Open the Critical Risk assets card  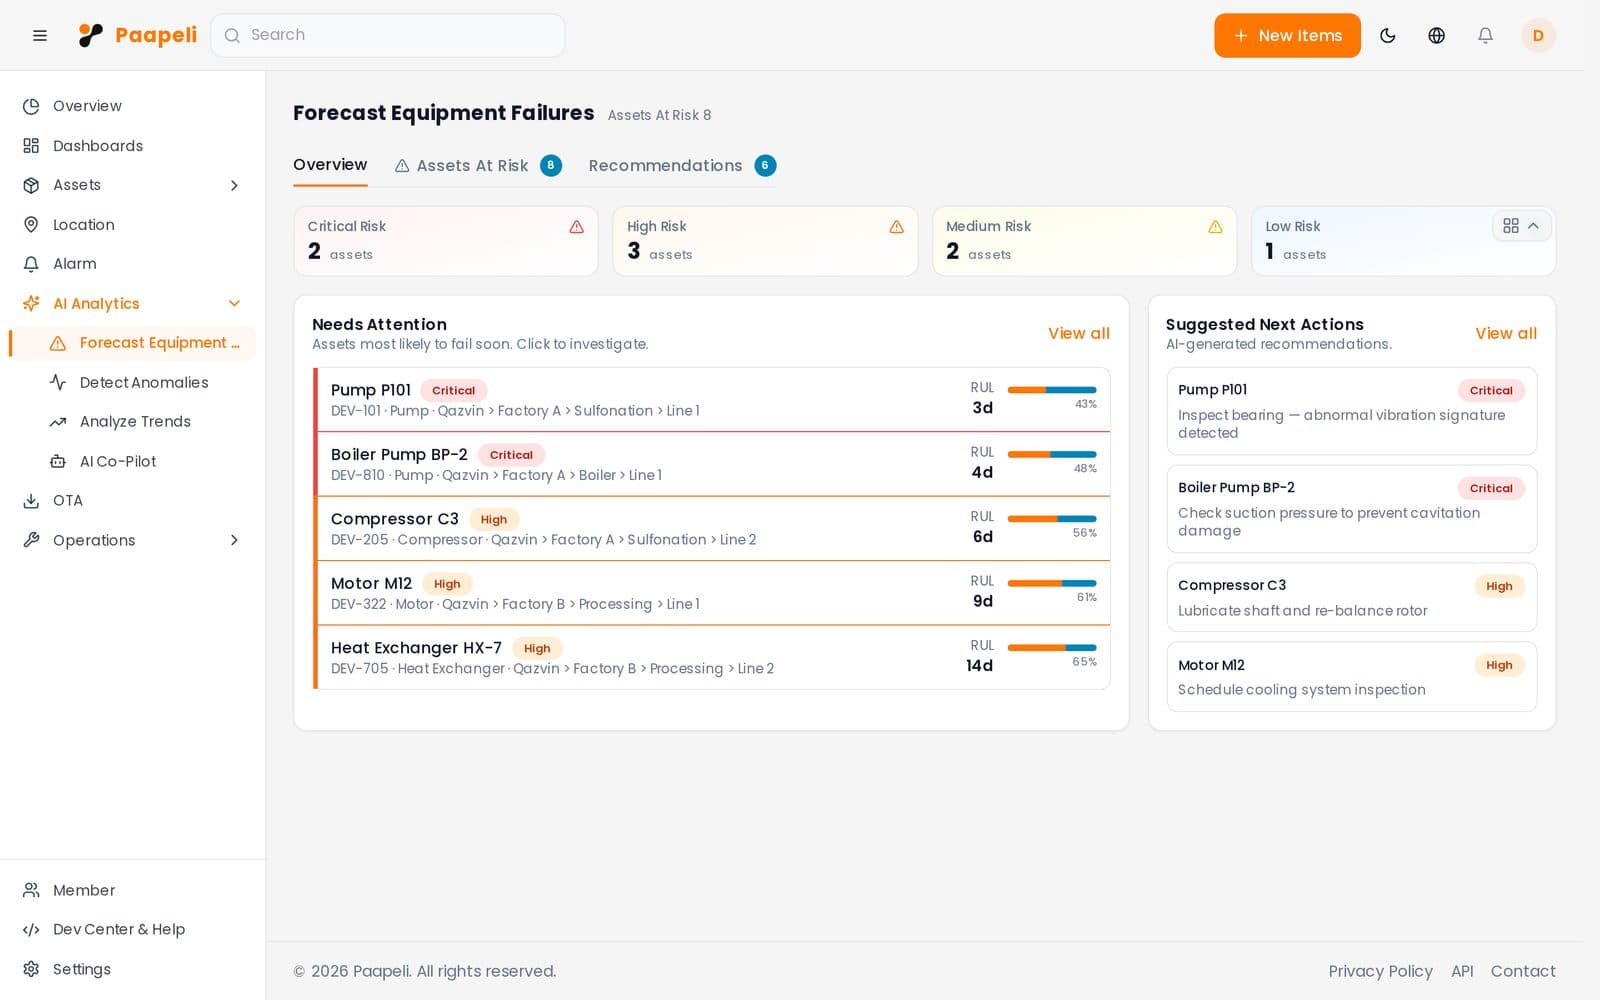446,241
